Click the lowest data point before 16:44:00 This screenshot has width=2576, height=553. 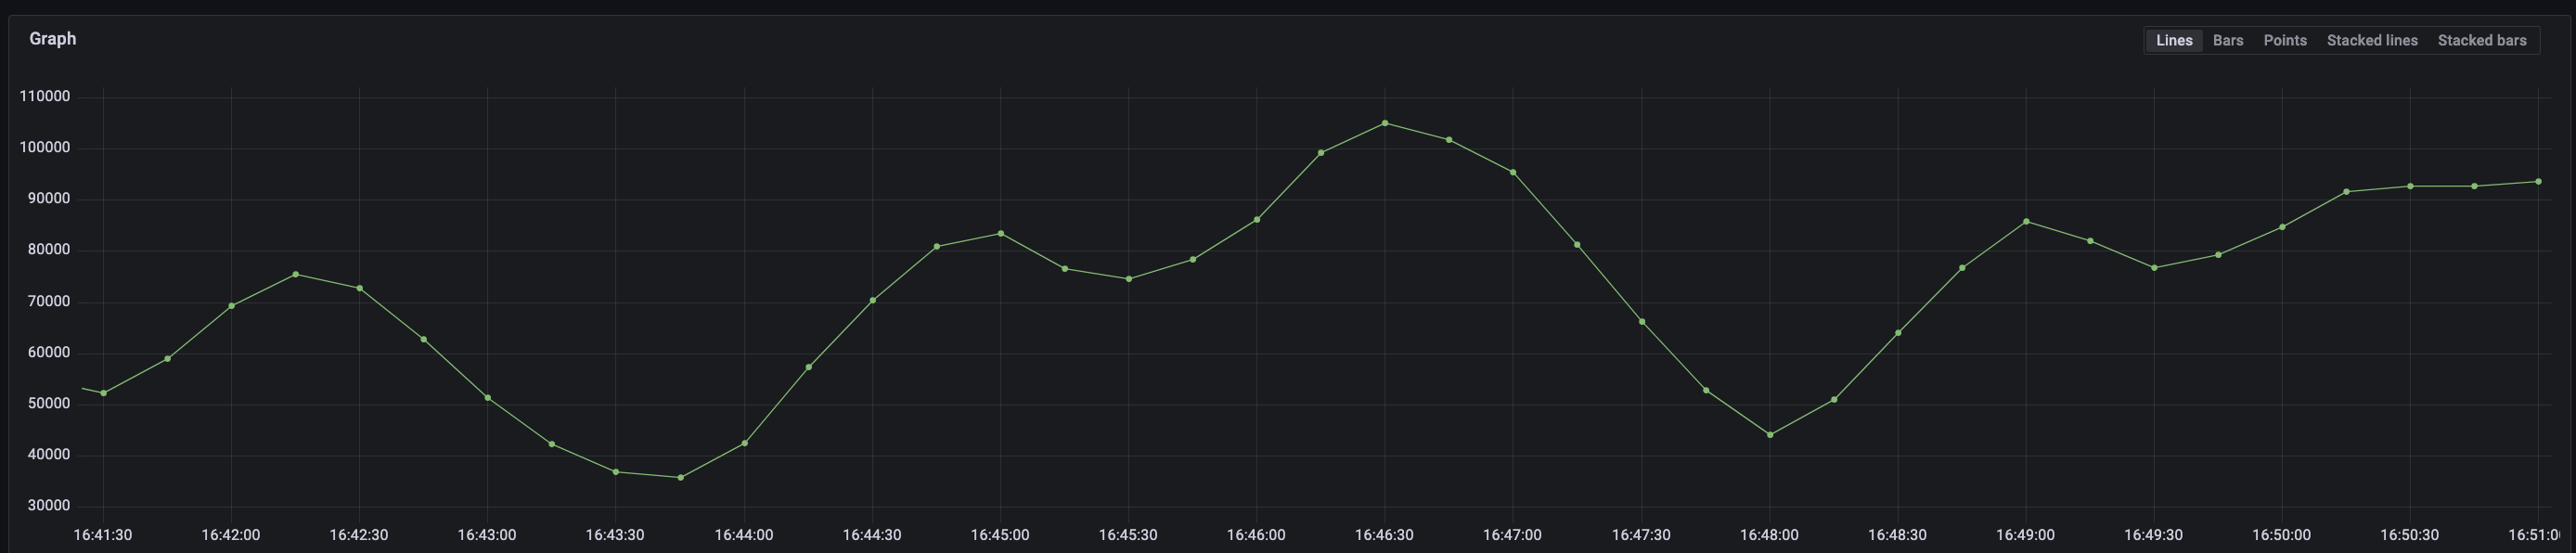pos(681,478)
